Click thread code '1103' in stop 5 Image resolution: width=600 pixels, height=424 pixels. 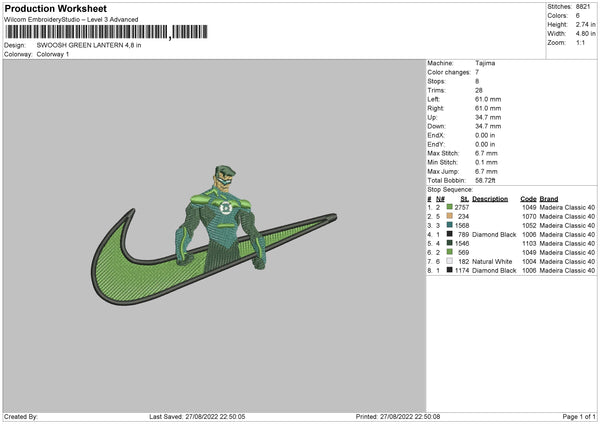(529, 243)
